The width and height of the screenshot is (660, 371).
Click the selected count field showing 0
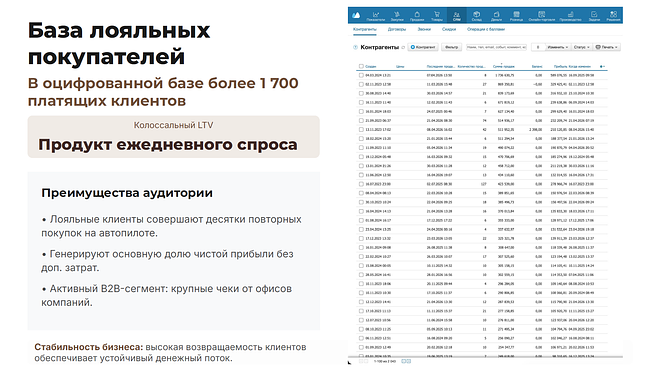(x=538, y=47)
